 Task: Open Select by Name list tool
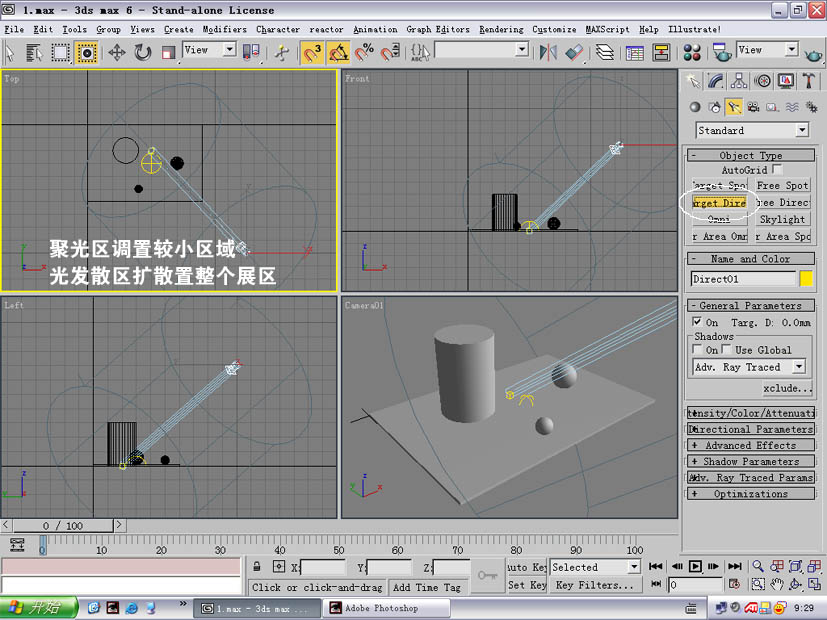pos(34,53)
